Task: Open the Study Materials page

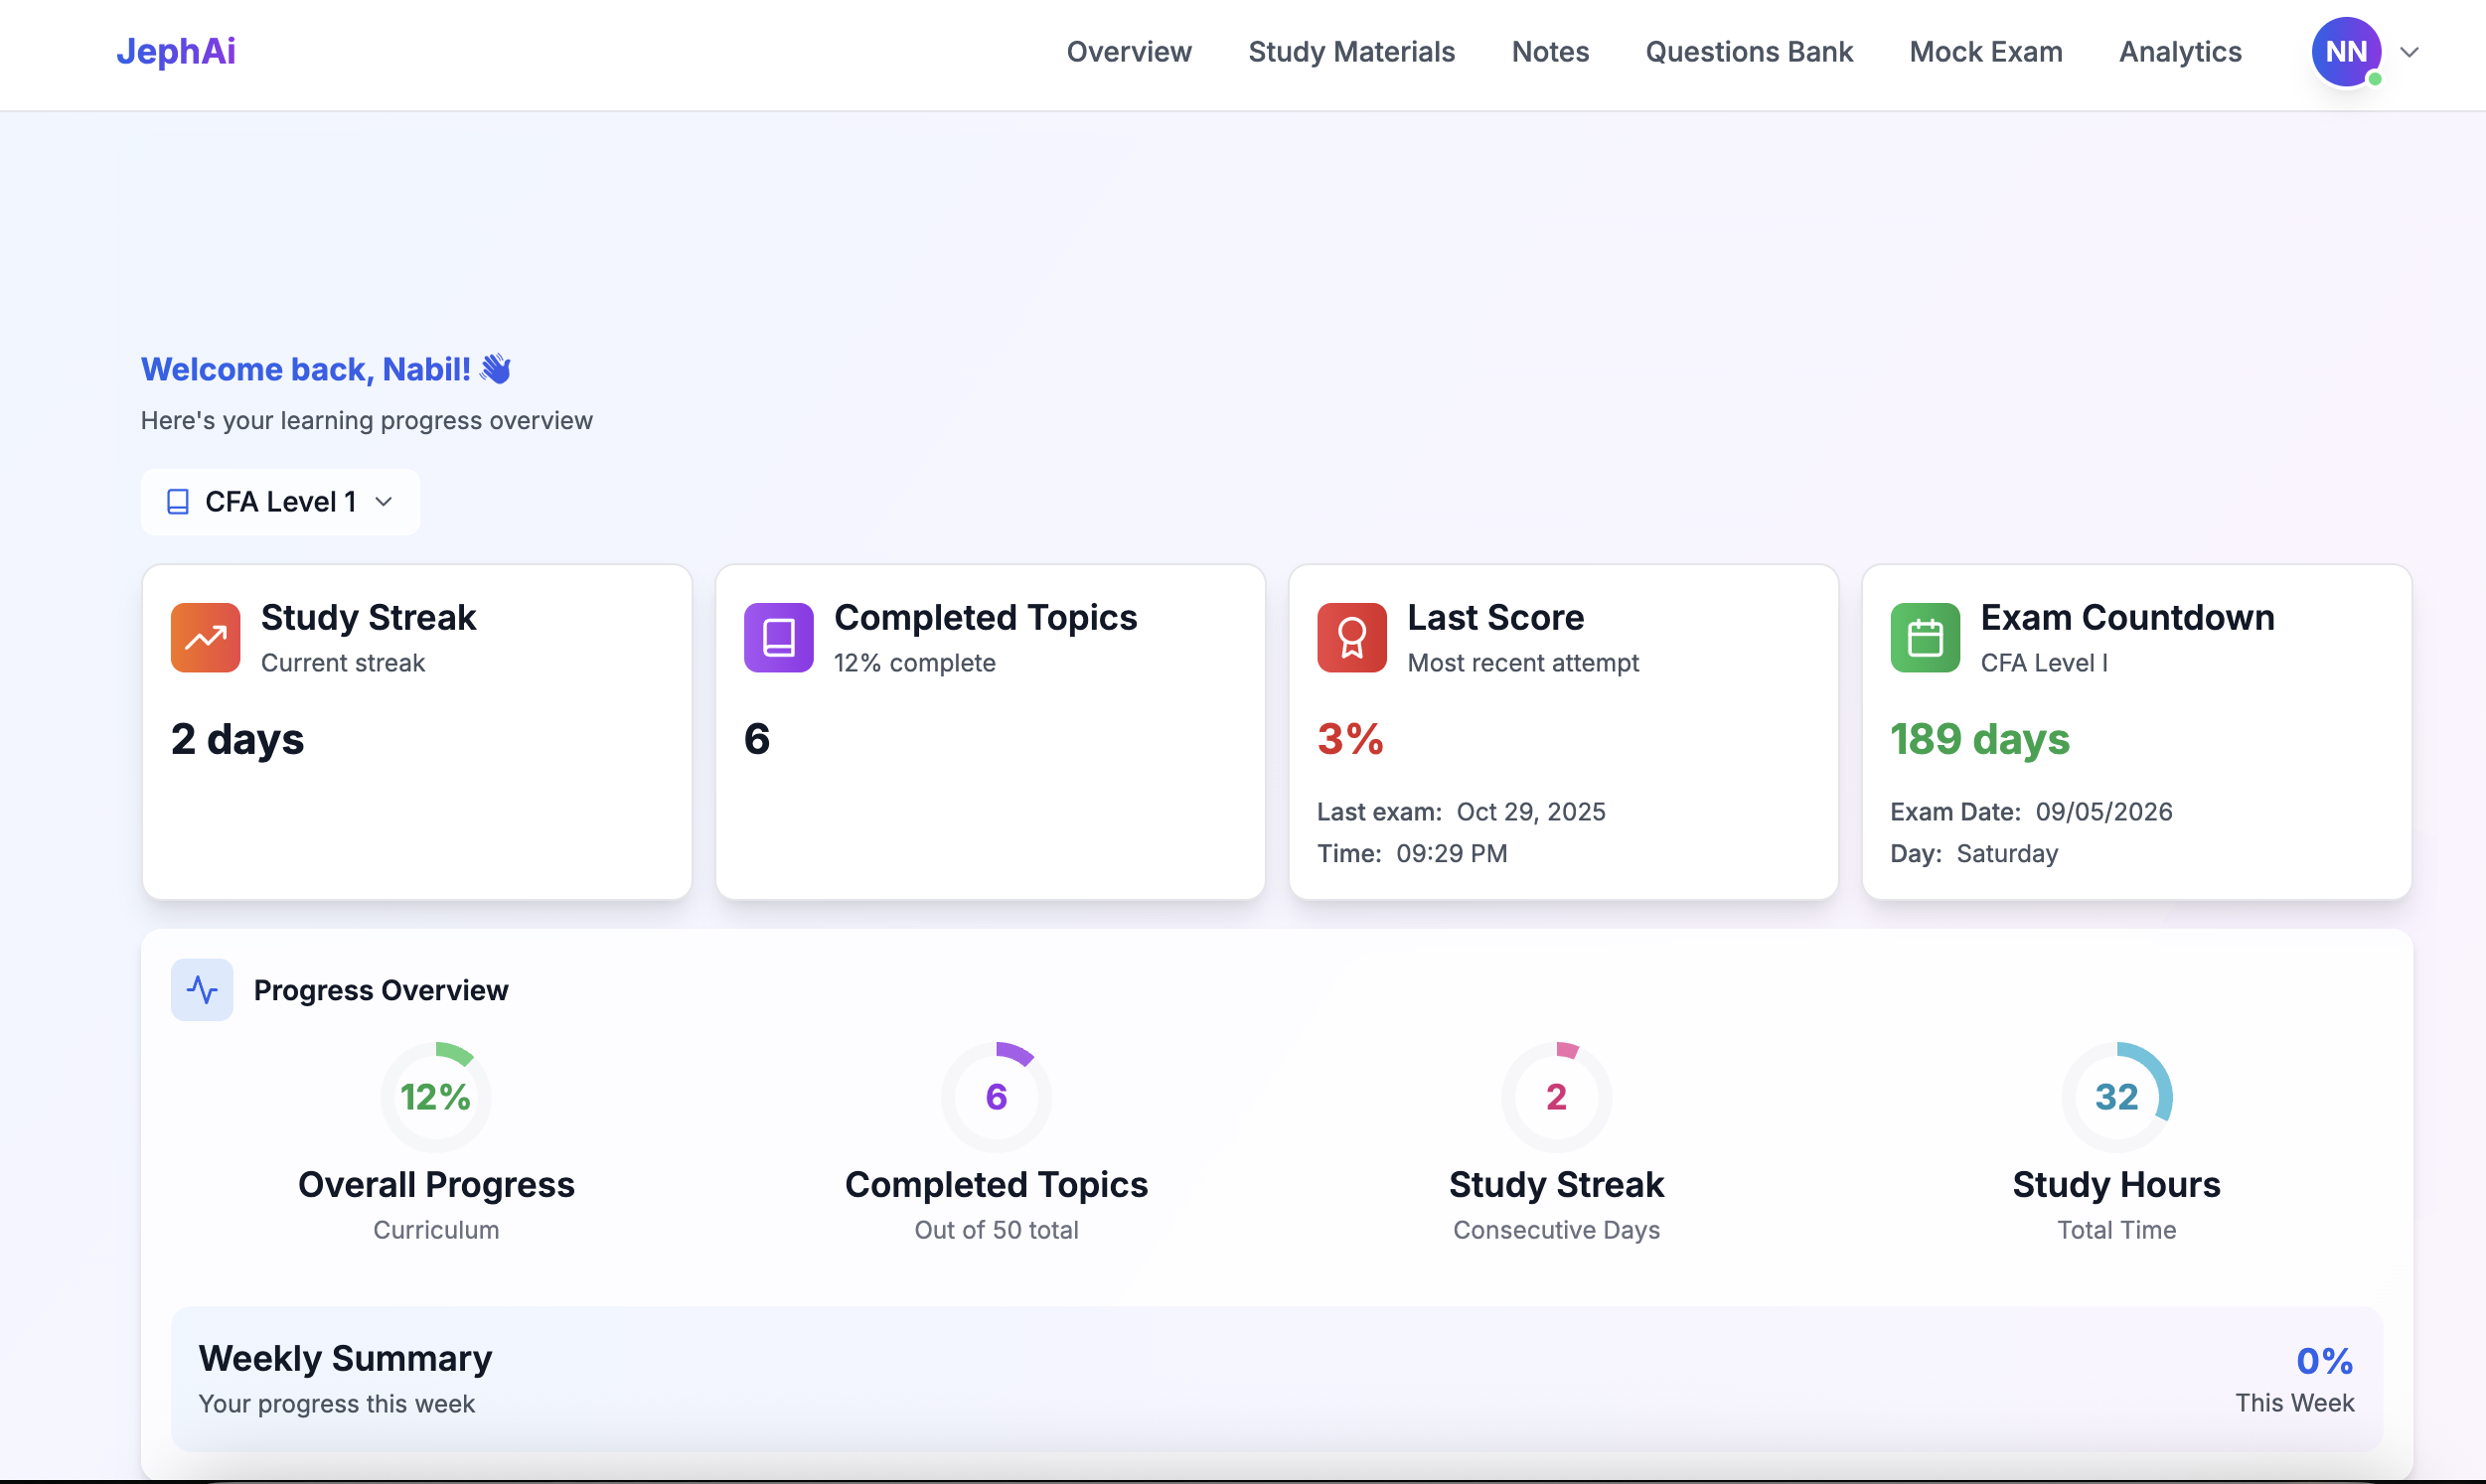Action: (1351, 52)
